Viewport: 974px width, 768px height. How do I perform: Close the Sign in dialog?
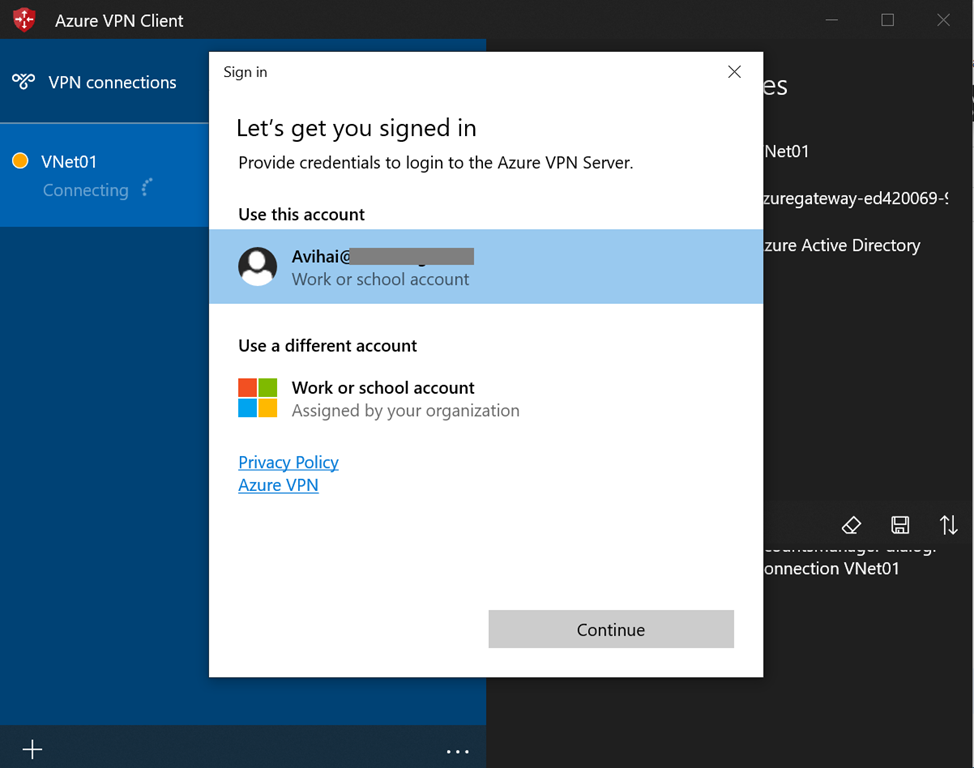tap(734, 72)
